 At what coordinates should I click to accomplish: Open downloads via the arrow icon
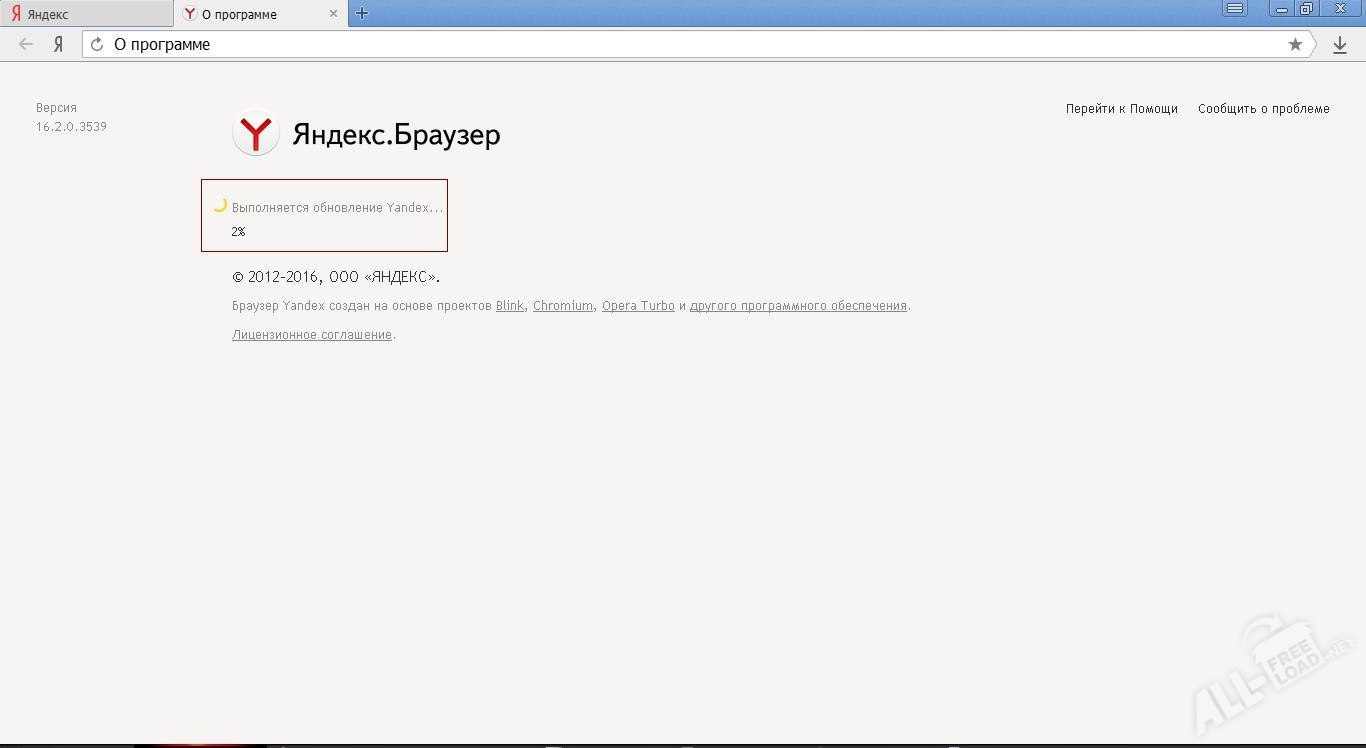pos(1340,44)
